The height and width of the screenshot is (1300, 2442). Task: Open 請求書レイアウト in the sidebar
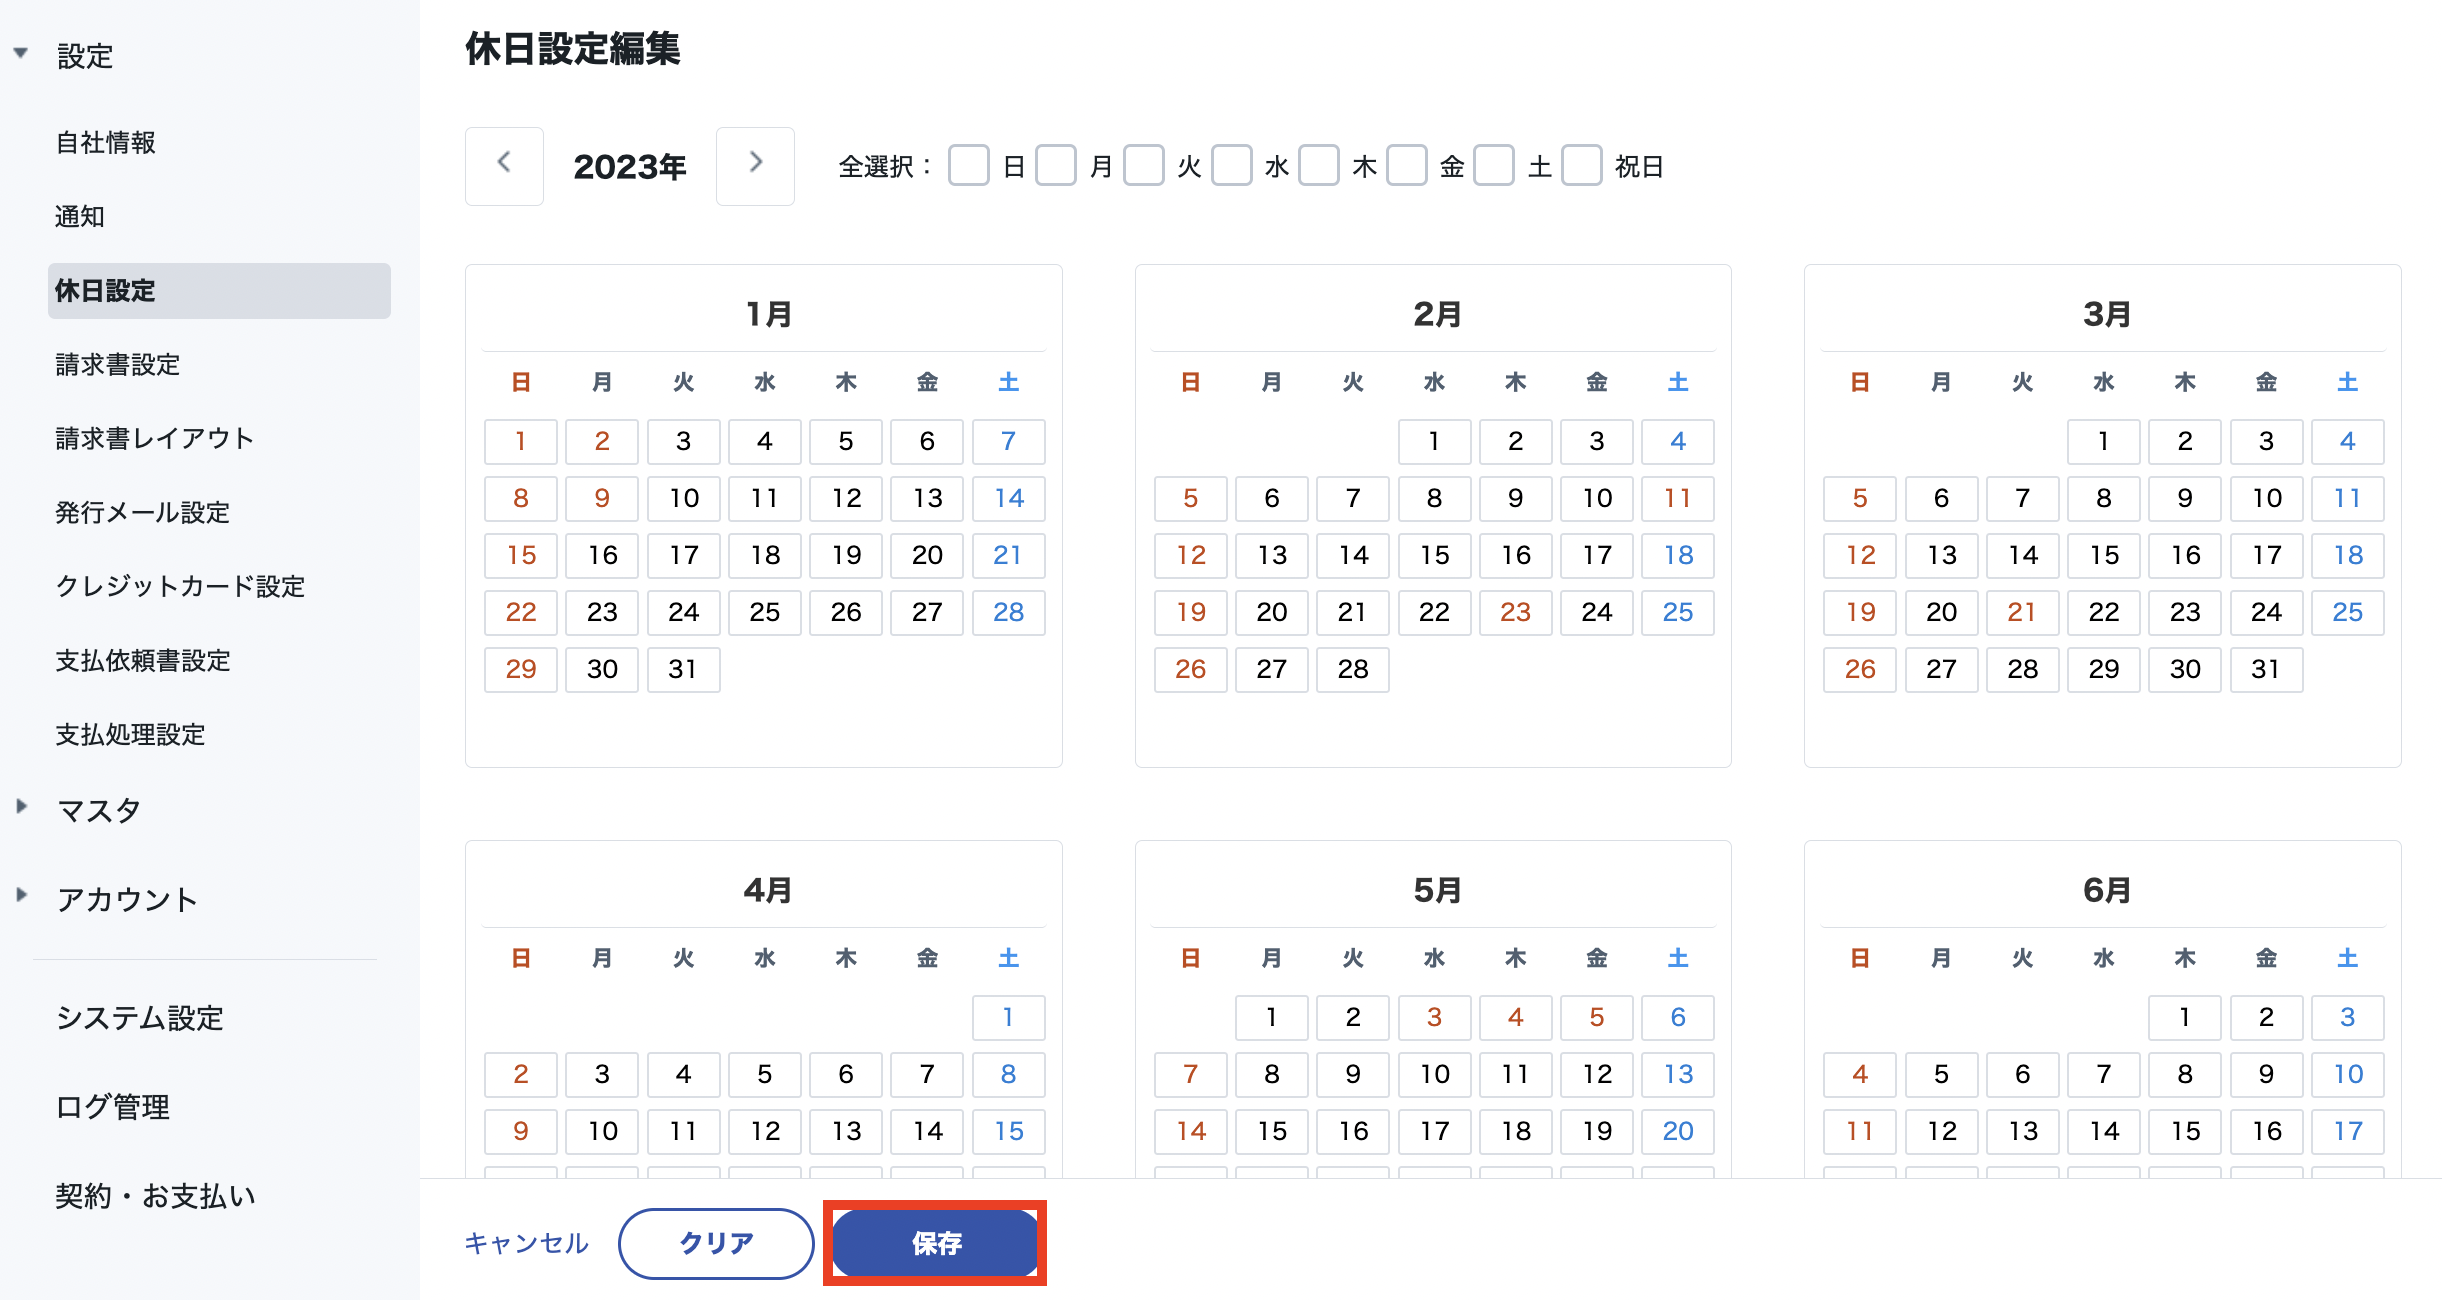(155, 439)
